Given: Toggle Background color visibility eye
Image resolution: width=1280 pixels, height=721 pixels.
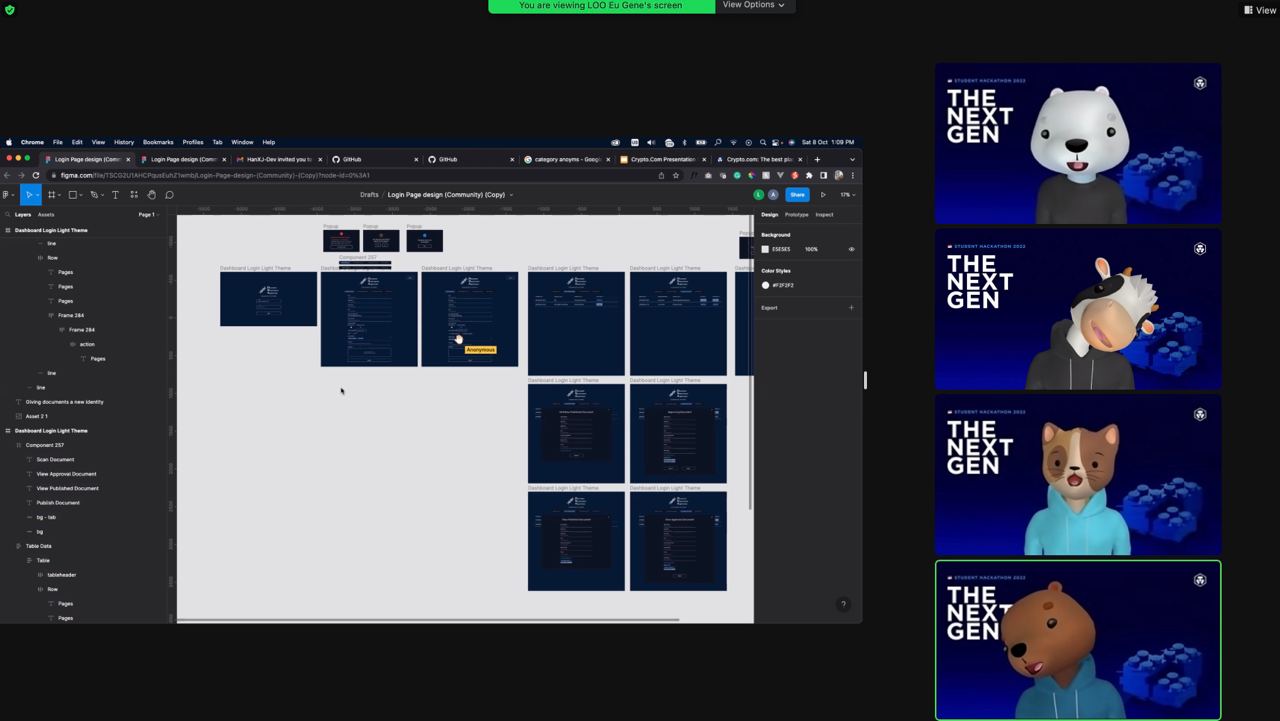Looking at the screenshot, I should pos(851,249).
